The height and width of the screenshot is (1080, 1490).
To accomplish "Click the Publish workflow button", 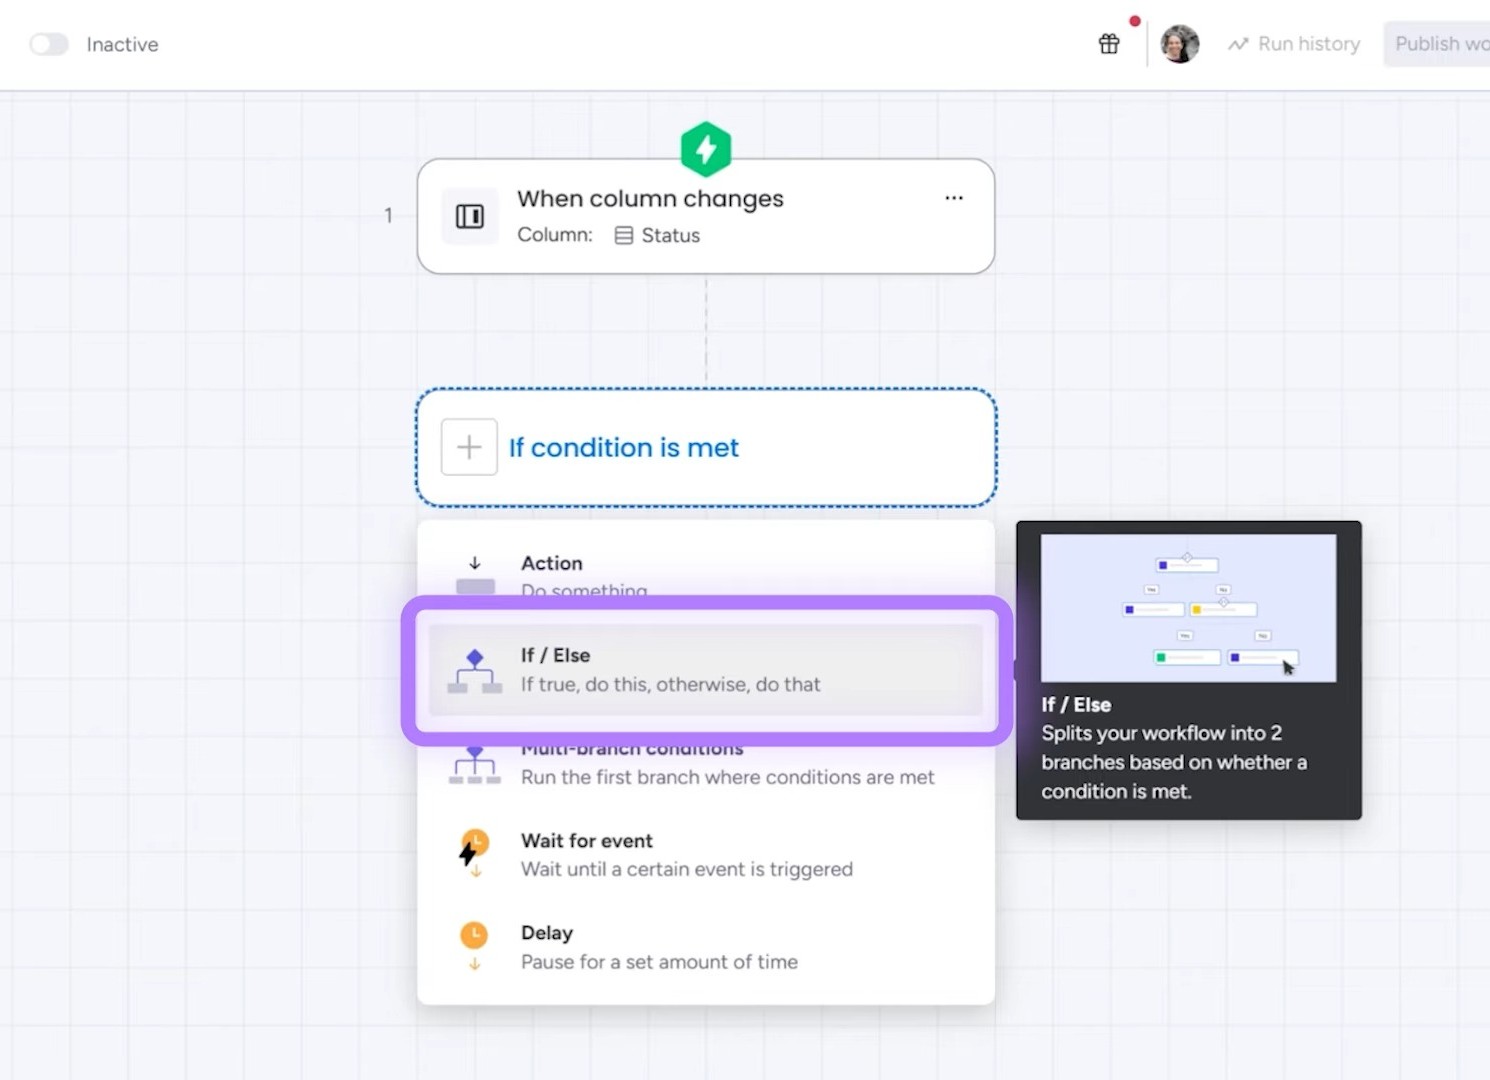I will [1439, 43].
